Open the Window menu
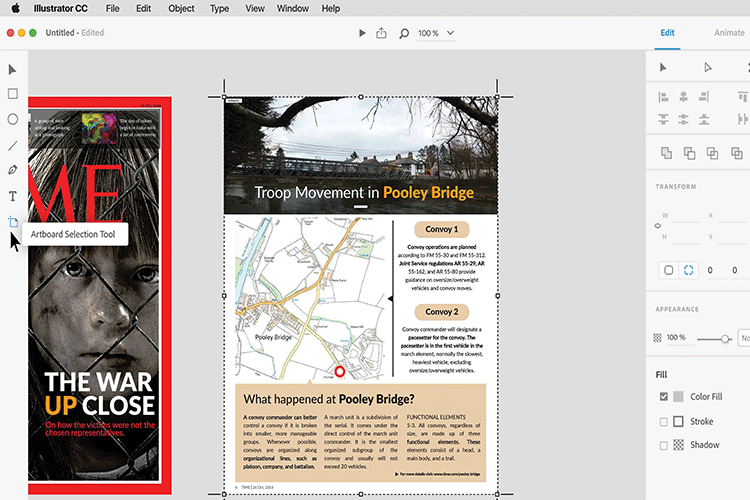This screenshot has height=500, width=750. pos(292,8)
